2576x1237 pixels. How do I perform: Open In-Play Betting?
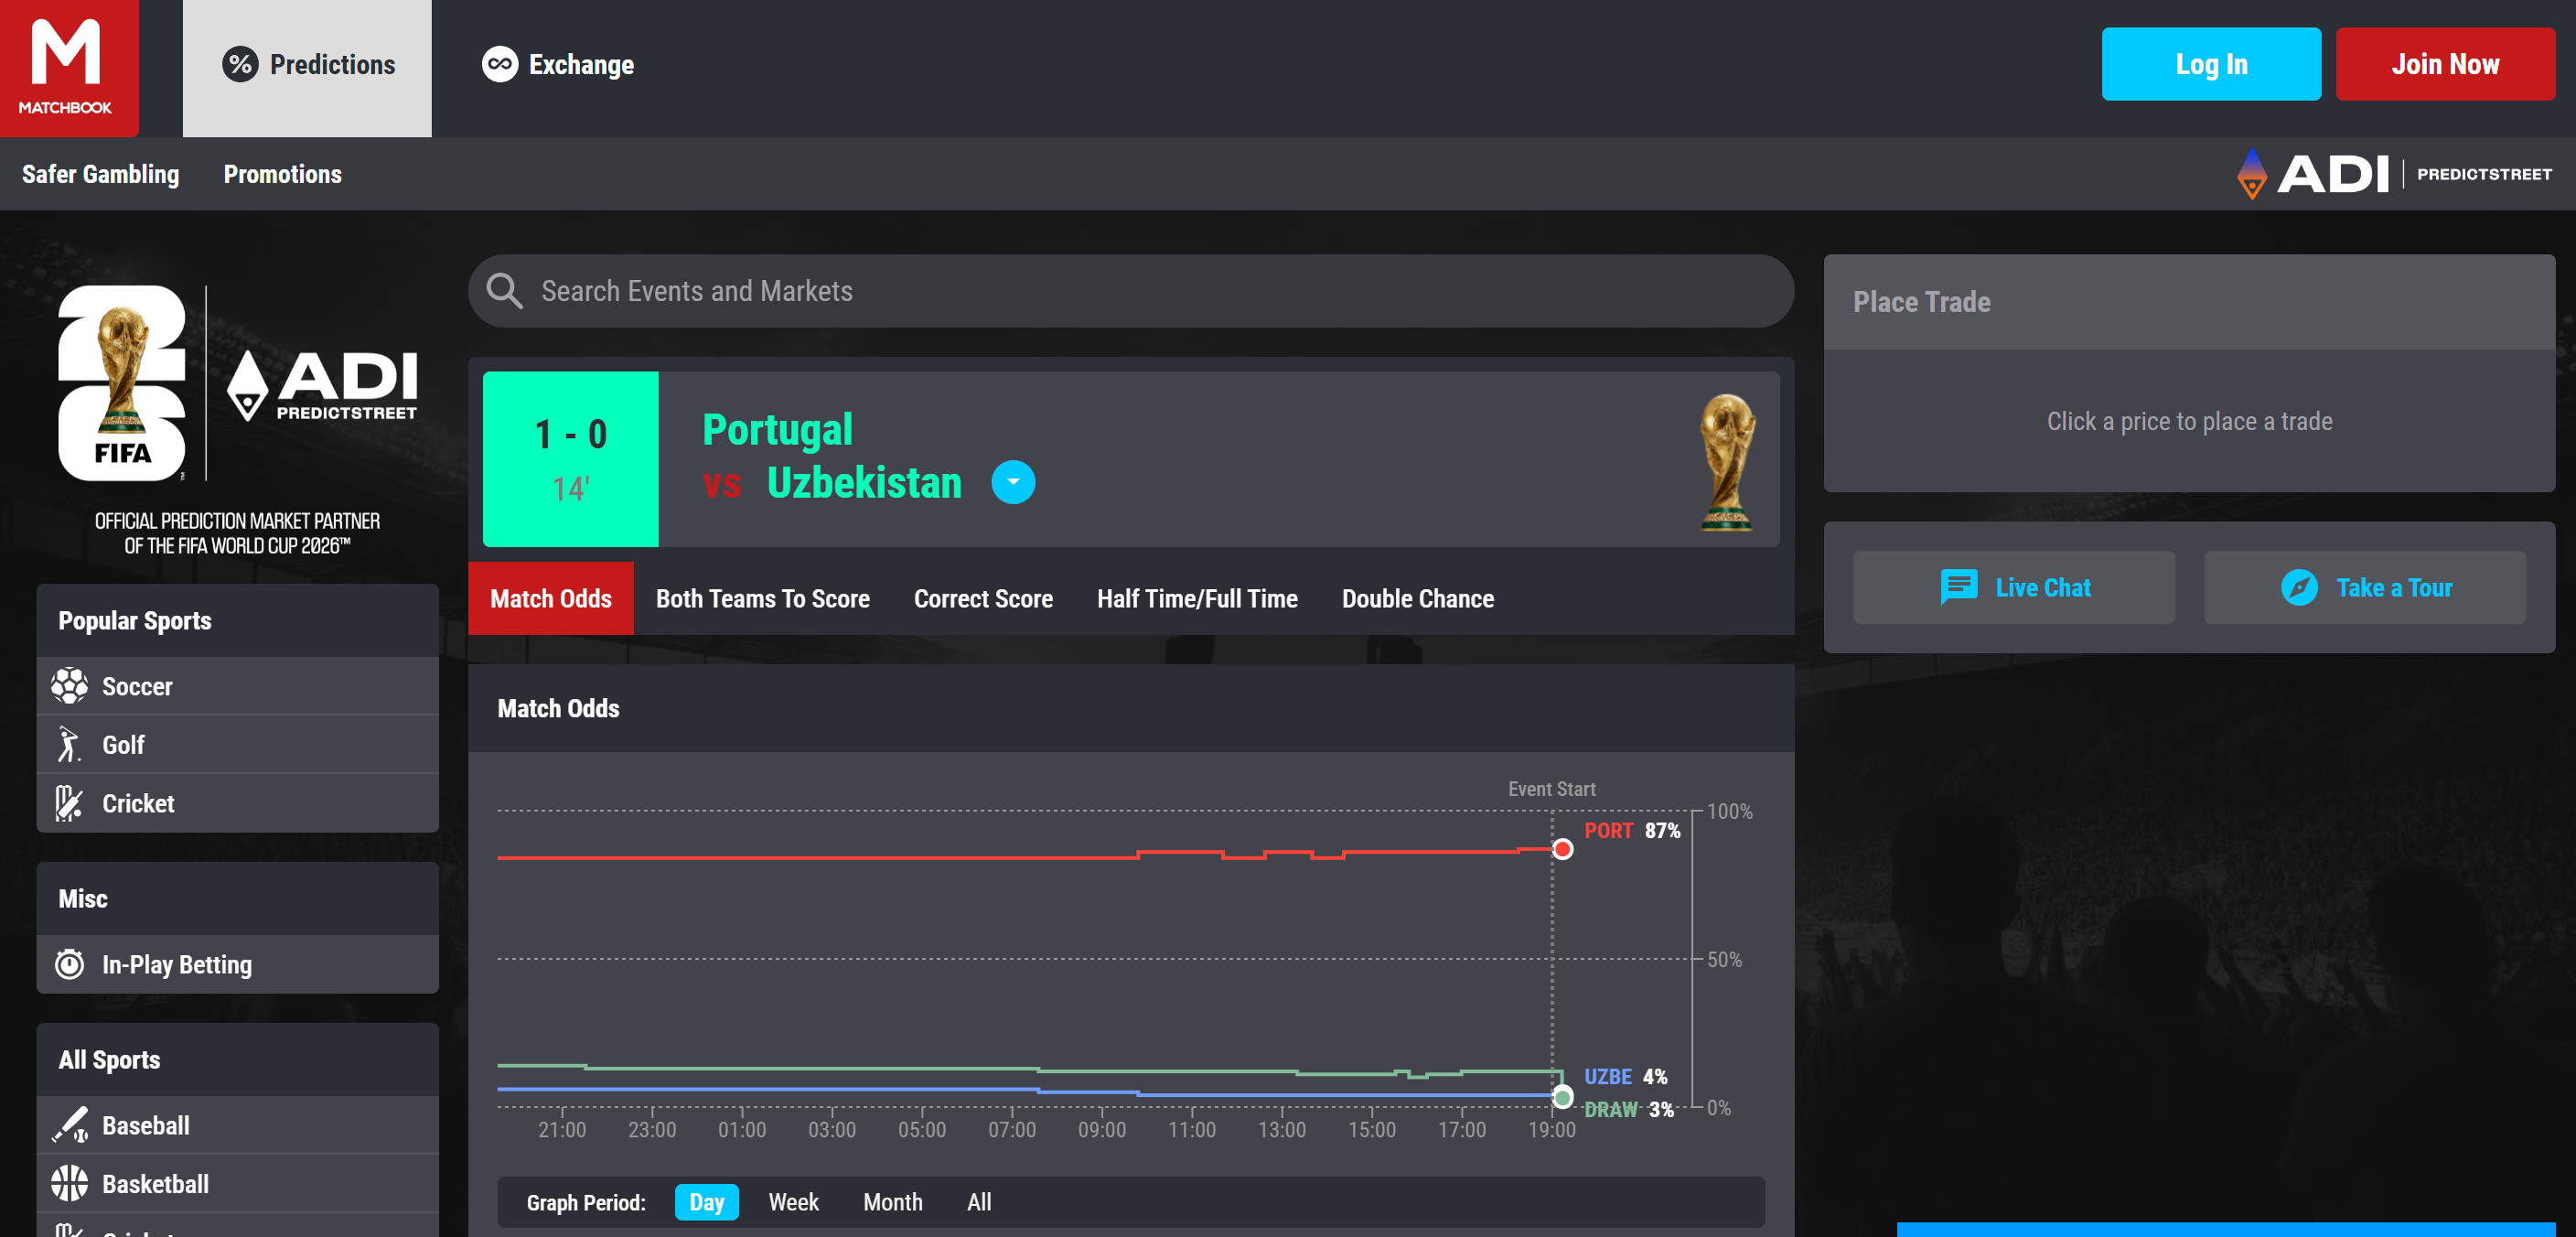pos(237,964)
